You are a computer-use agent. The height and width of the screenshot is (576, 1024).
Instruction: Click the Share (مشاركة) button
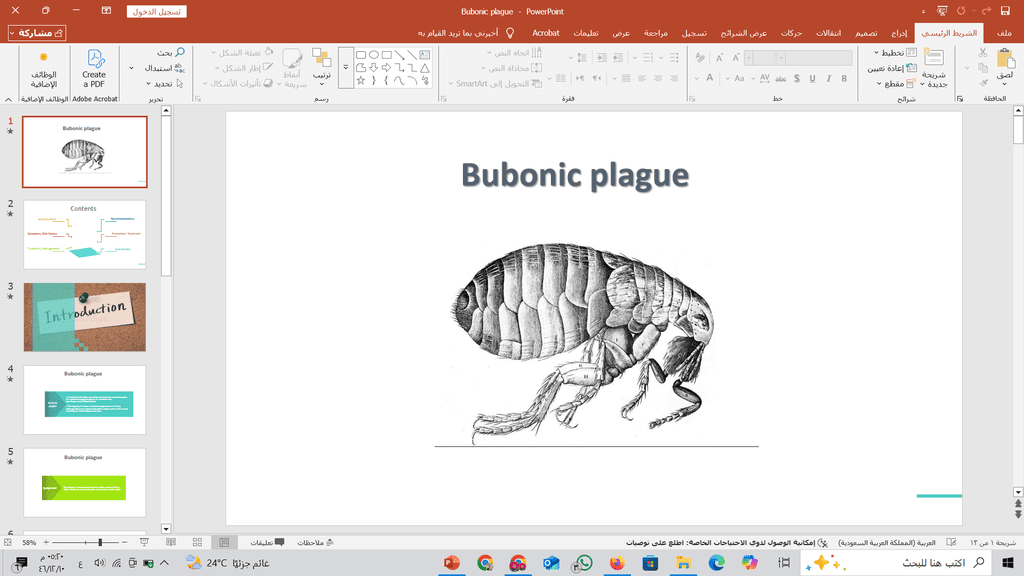(x=37, y=33)
